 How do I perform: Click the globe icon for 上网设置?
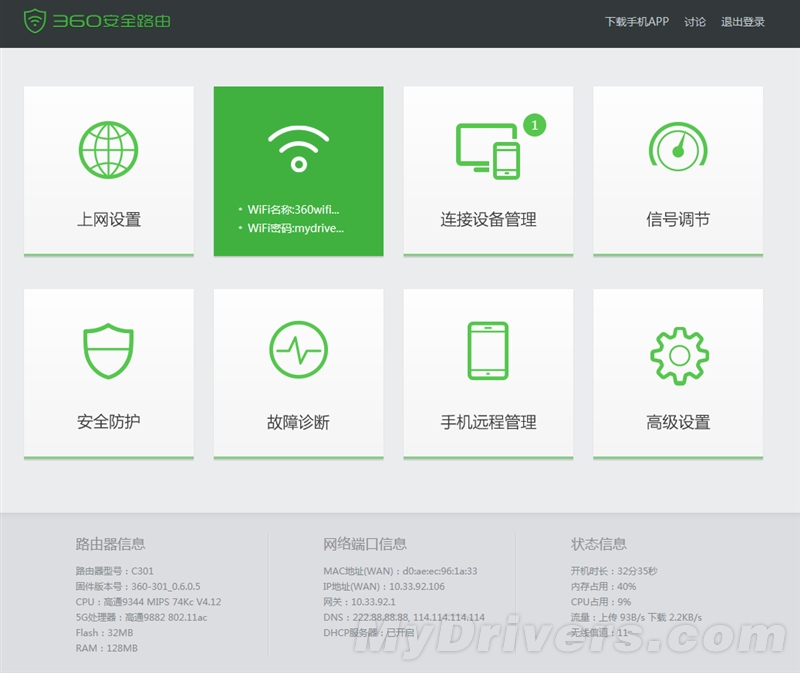pos(108,150)
